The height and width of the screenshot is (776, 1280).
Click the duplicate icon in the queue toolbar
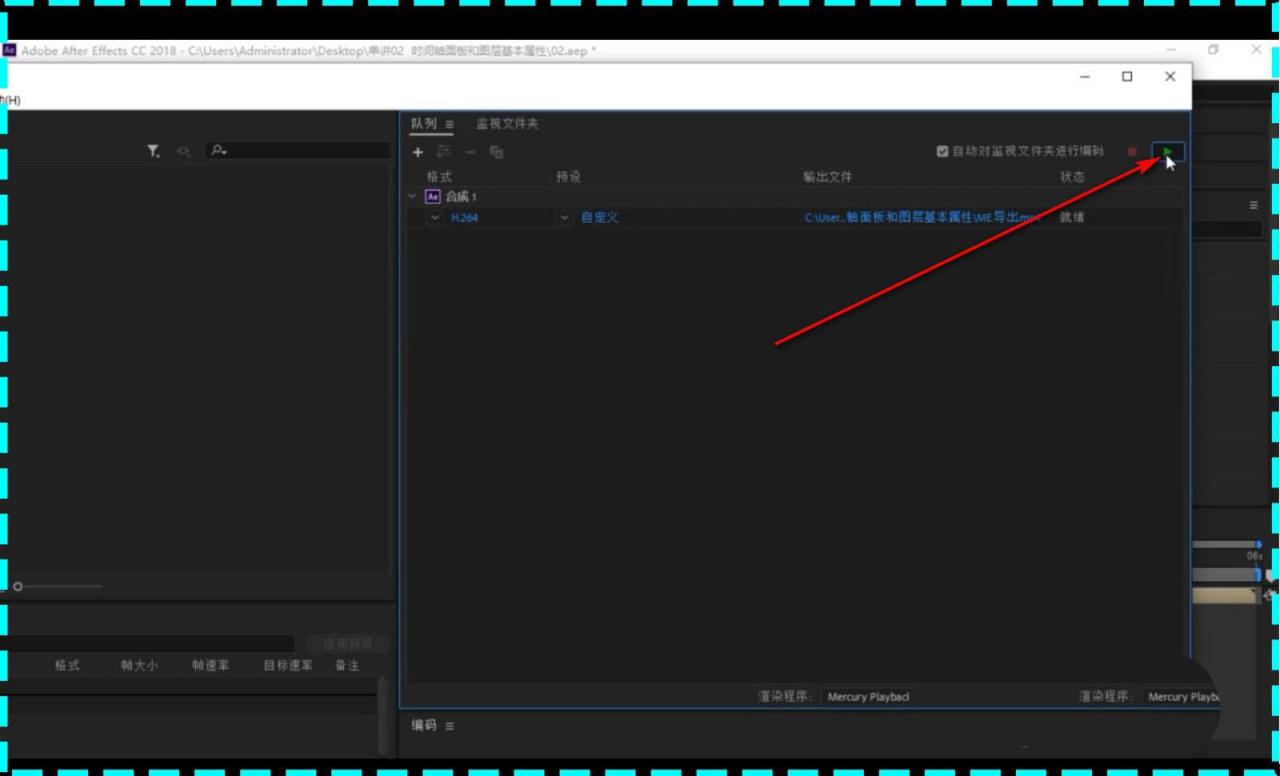tap(497, 152)
